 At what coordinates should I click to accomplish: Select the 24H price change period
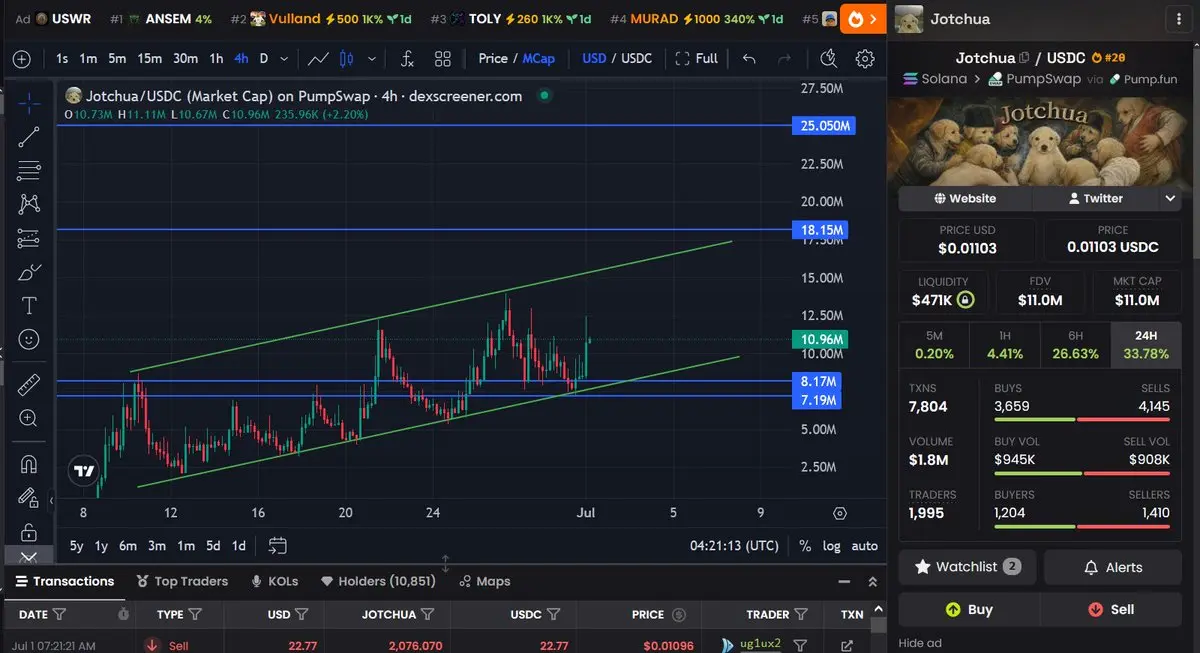[1145, 345]
